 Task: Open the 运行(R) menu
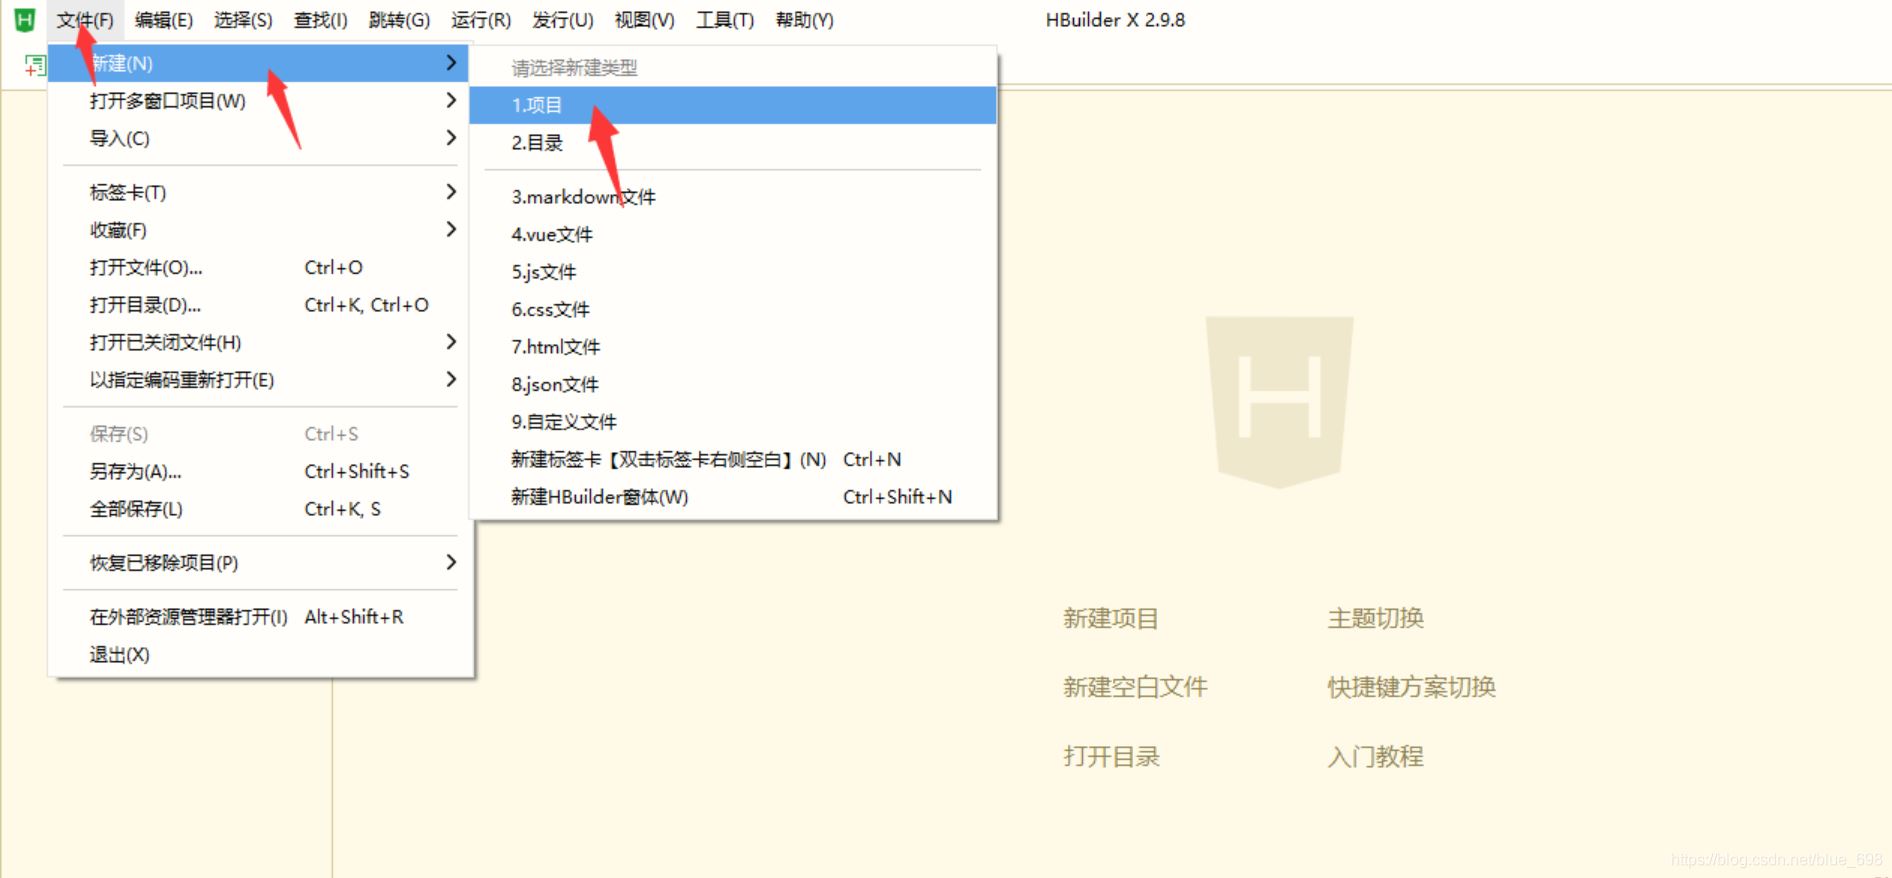[x=481, y=20]
